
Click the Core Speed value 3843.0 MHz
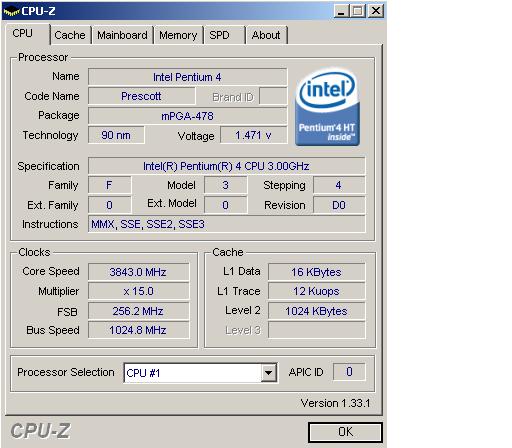(x=138, y=272)
